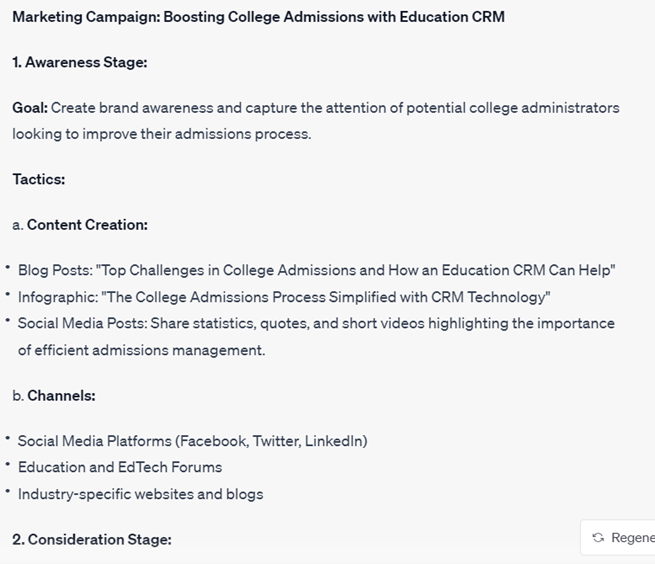The height and width of the screenshot is (564, 655).
Task: Click the text 'looking to improve their admissions process'
Action: click(x=161, y=133)
